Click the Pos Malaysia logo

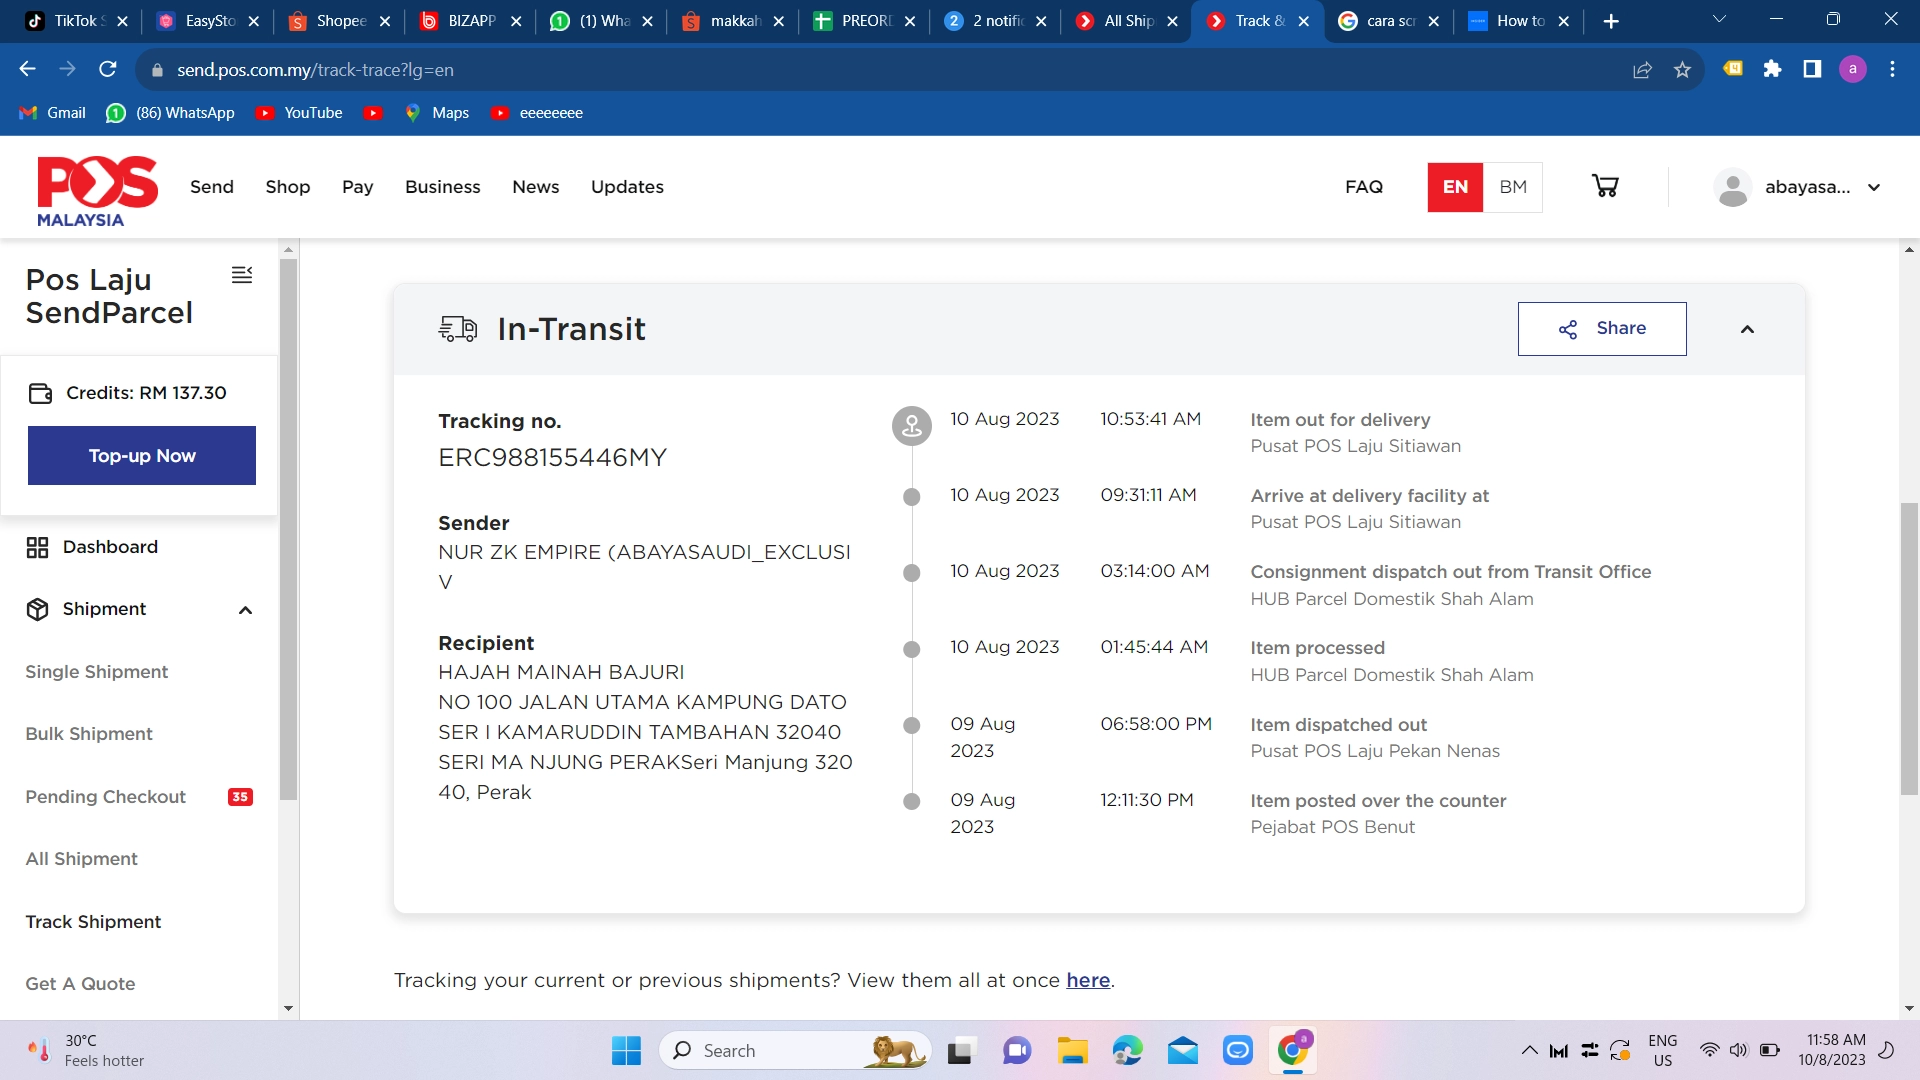97,190
